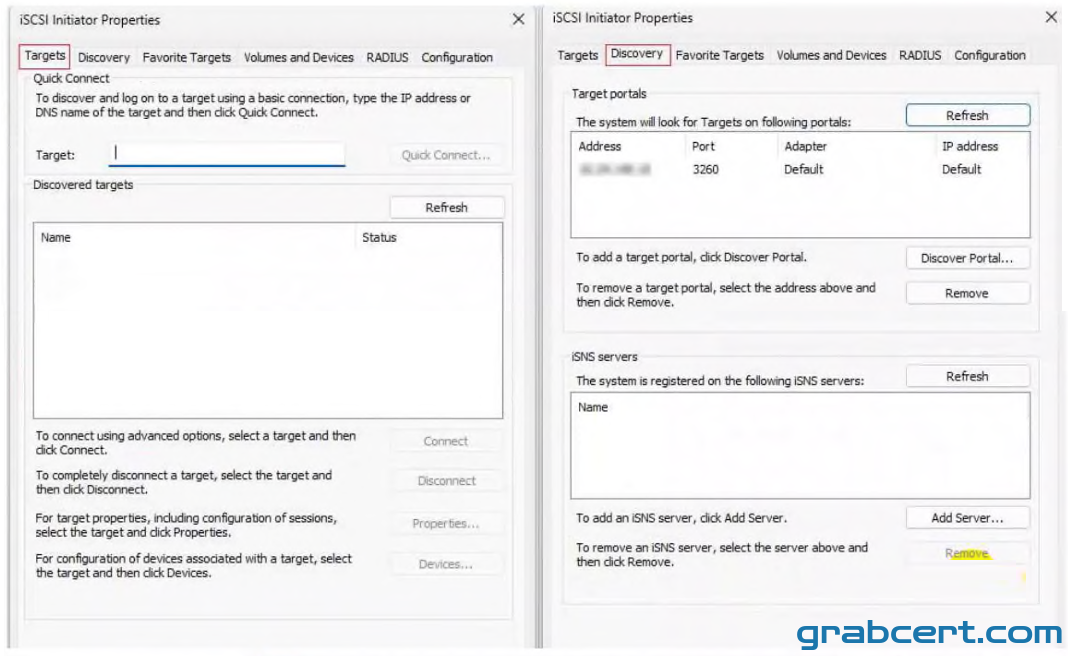The image size is (1068, 656).
Task: Switch to Volumes and Devices tab in left window
Action: click(x=298, y=58)
